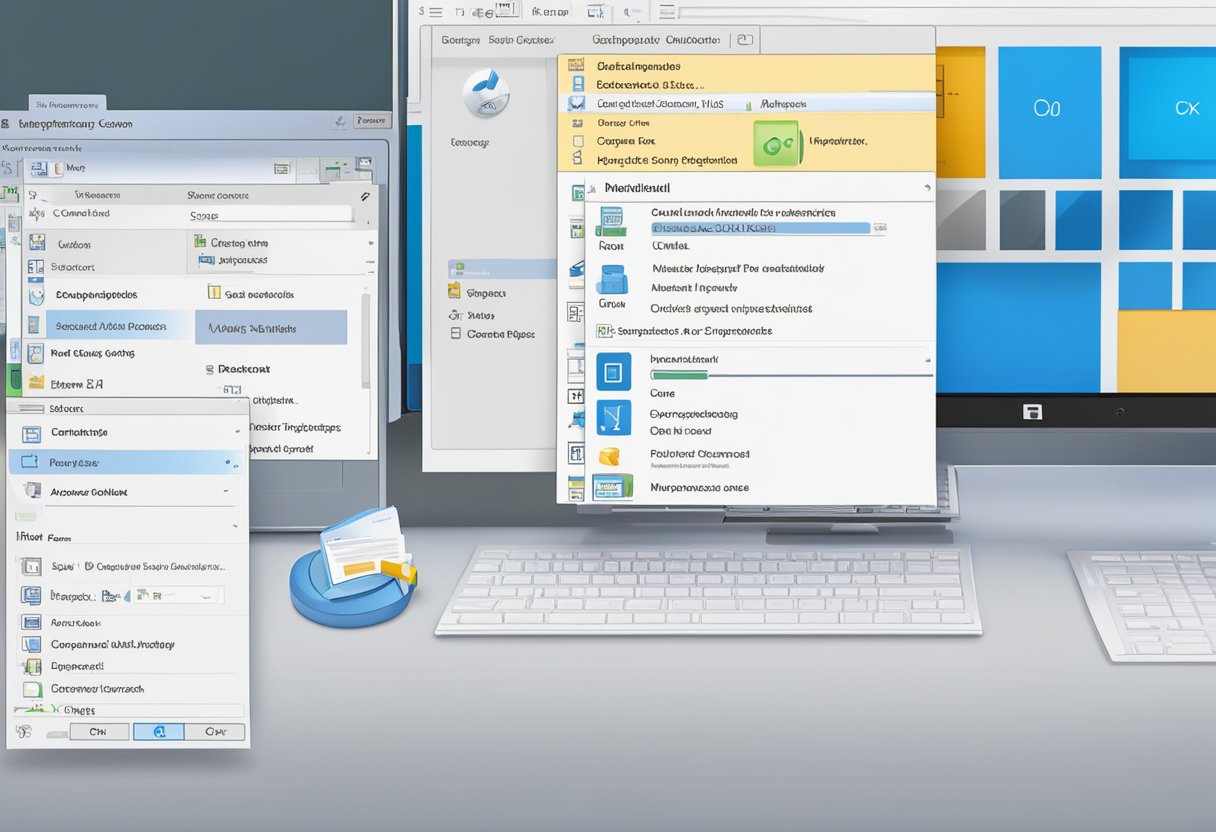Toggle the checkbox beside 'Gorser Offee'
The width and height of the screenshot is (1216, 832).
point(577,122)
